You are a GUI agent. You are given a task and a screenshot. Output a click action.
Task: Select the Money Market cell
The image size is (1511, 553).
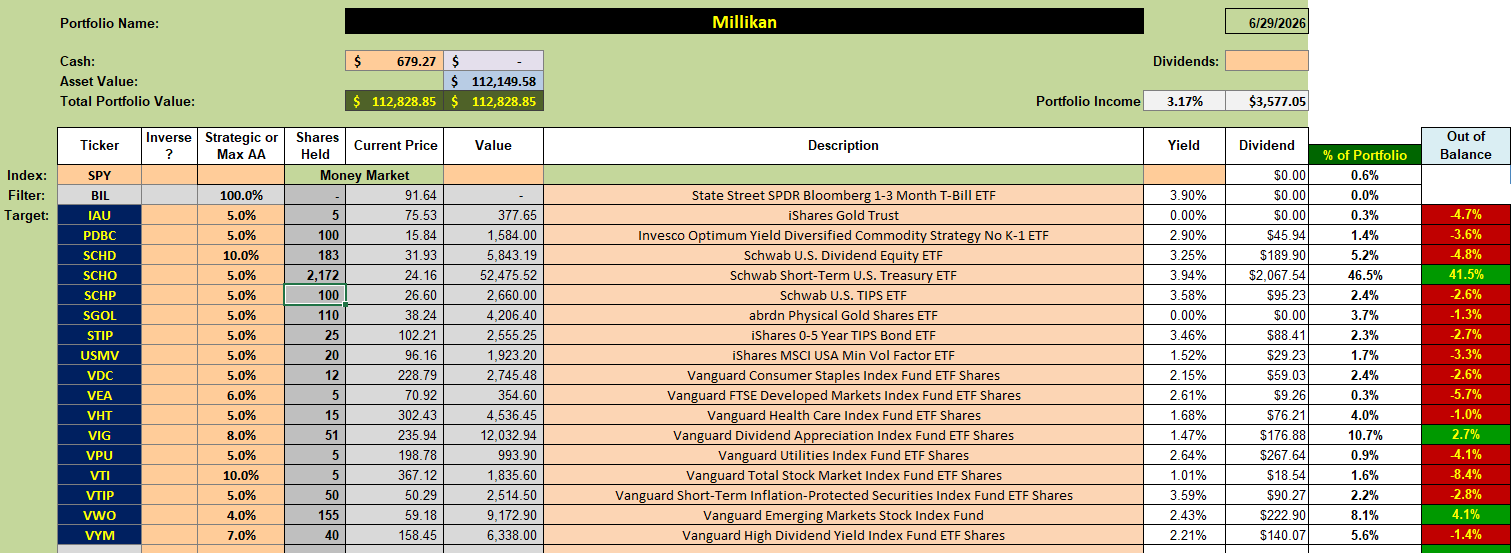click(364, 175)
